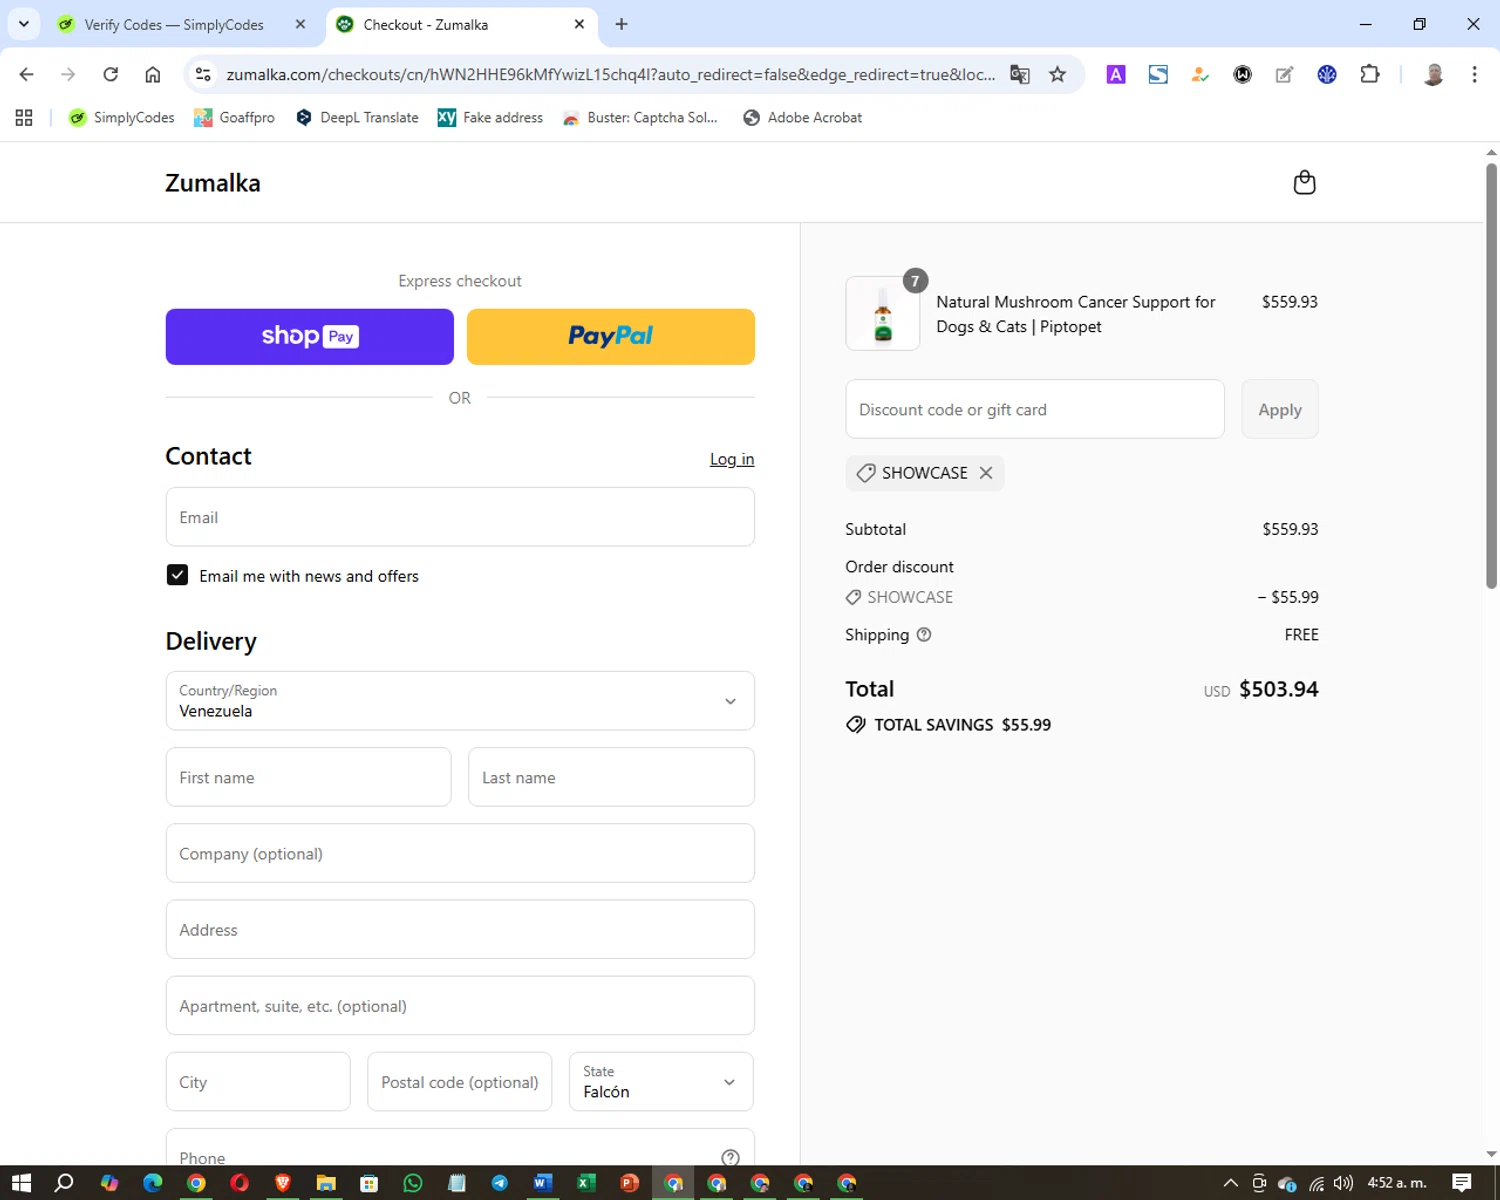Click the Apartment, suite, etc. field
The image size is (1500, 1200).
point(460,1005)
